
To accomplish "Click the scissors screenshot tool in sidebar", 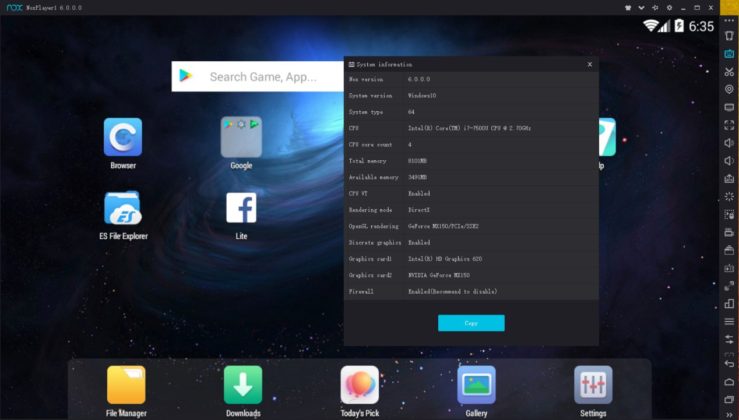I will tap(729, 71).
